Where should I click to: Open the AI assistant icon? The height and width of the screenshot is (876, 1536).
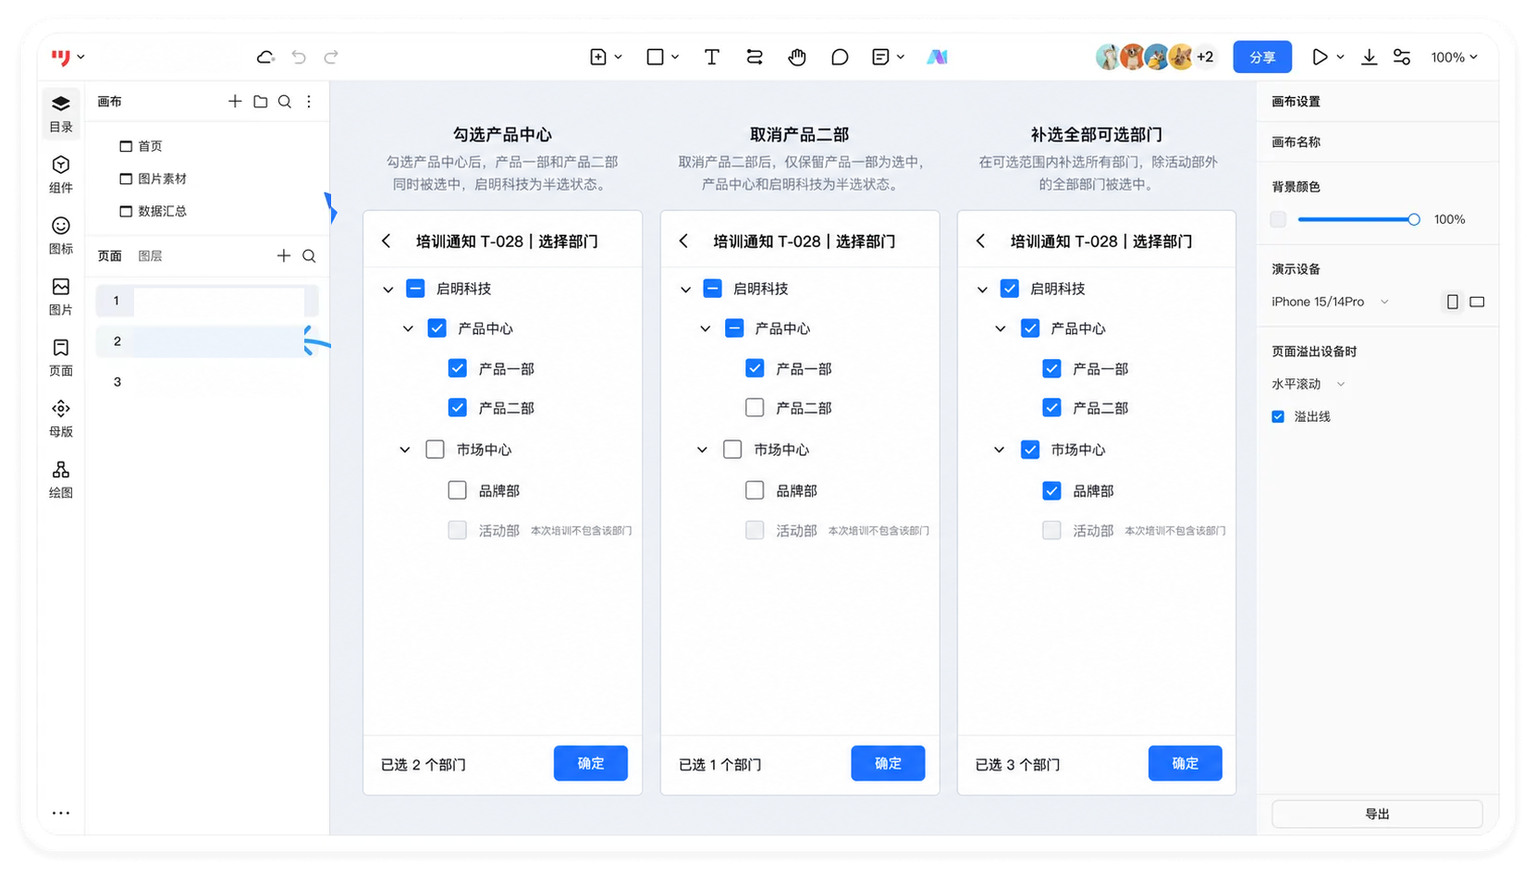[937, 57]
